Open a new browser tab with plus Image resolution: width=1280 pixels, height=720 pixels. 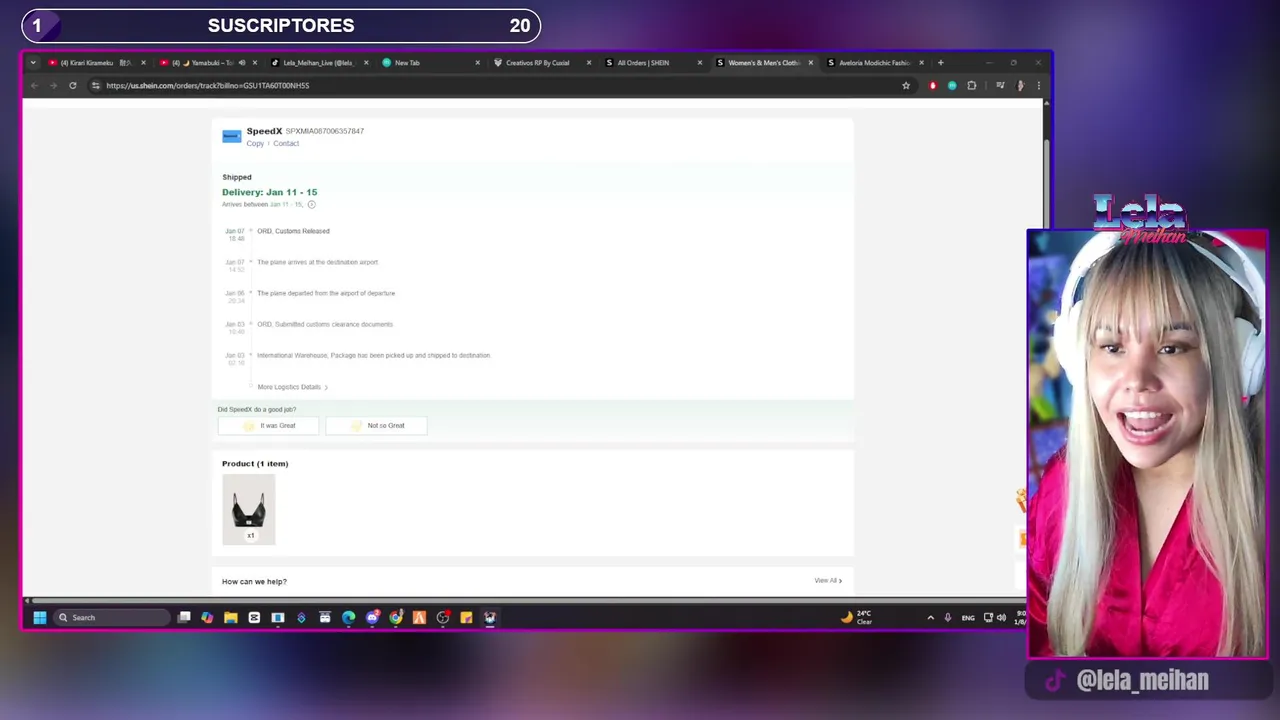coord(940,63)
